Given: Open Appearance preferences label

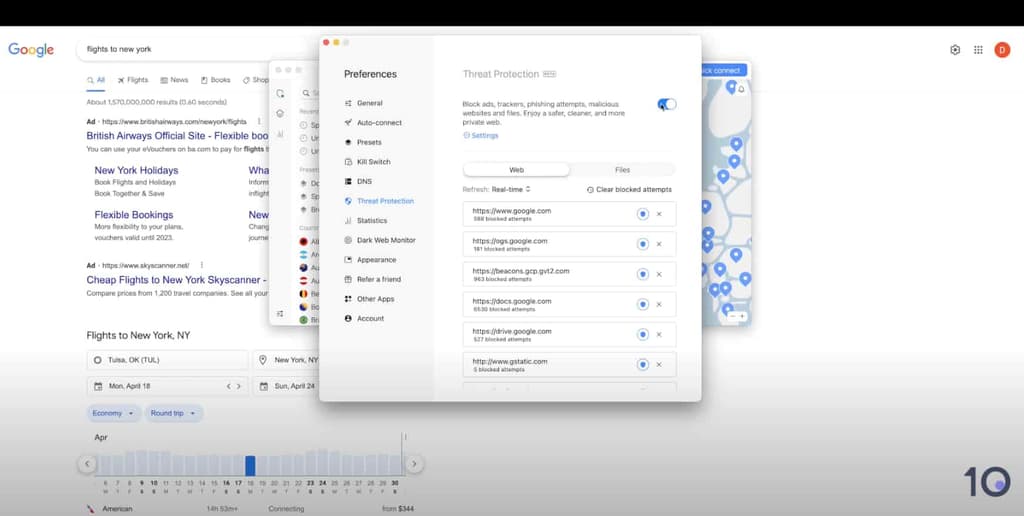Looking at the screenshot, I should [x=376, y=260].
